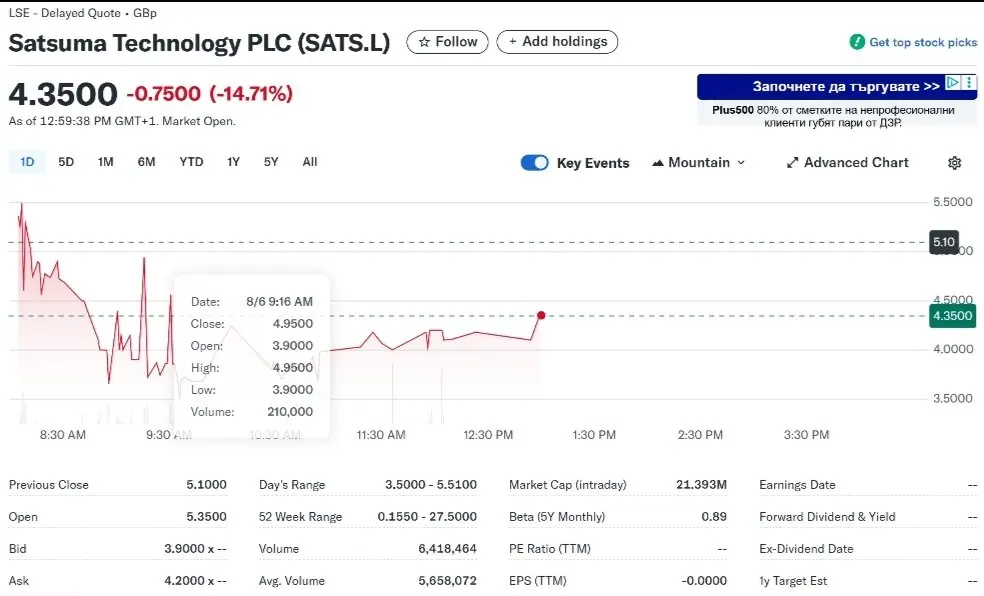Open Get top stock picks link

click(x=922, y=42)
